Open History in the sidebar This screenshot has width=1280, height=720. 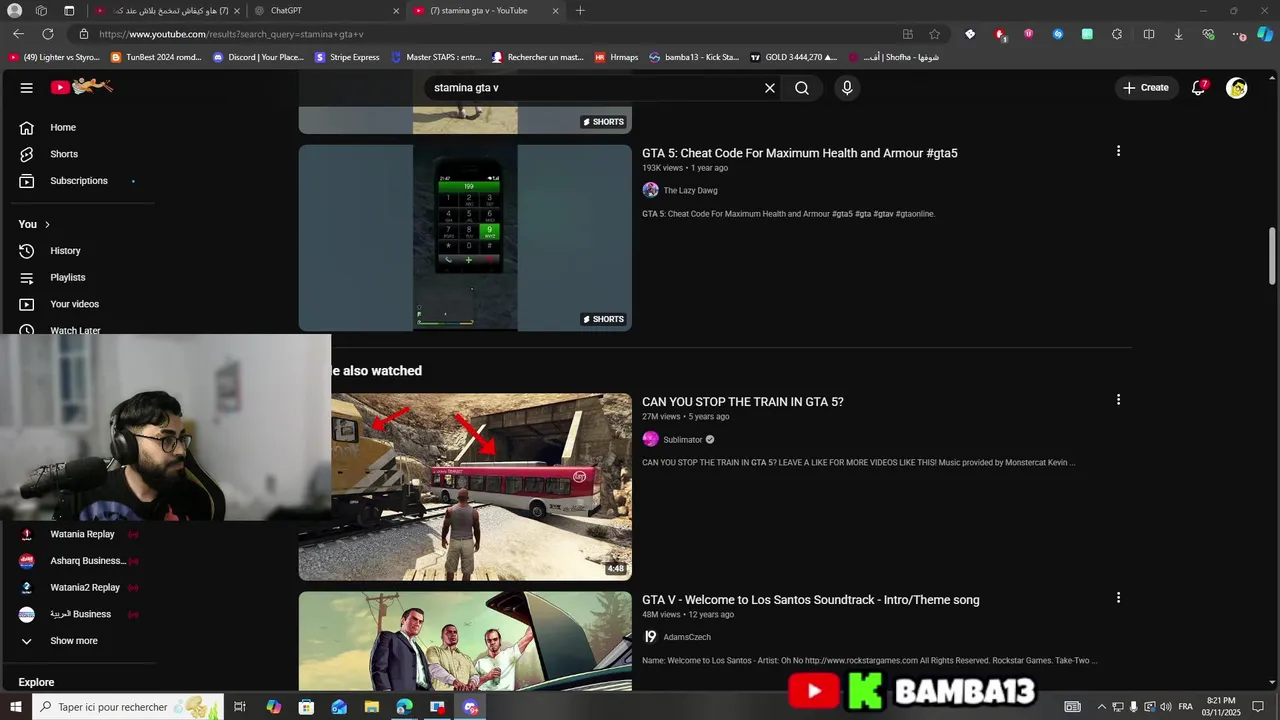coord(65,251)
